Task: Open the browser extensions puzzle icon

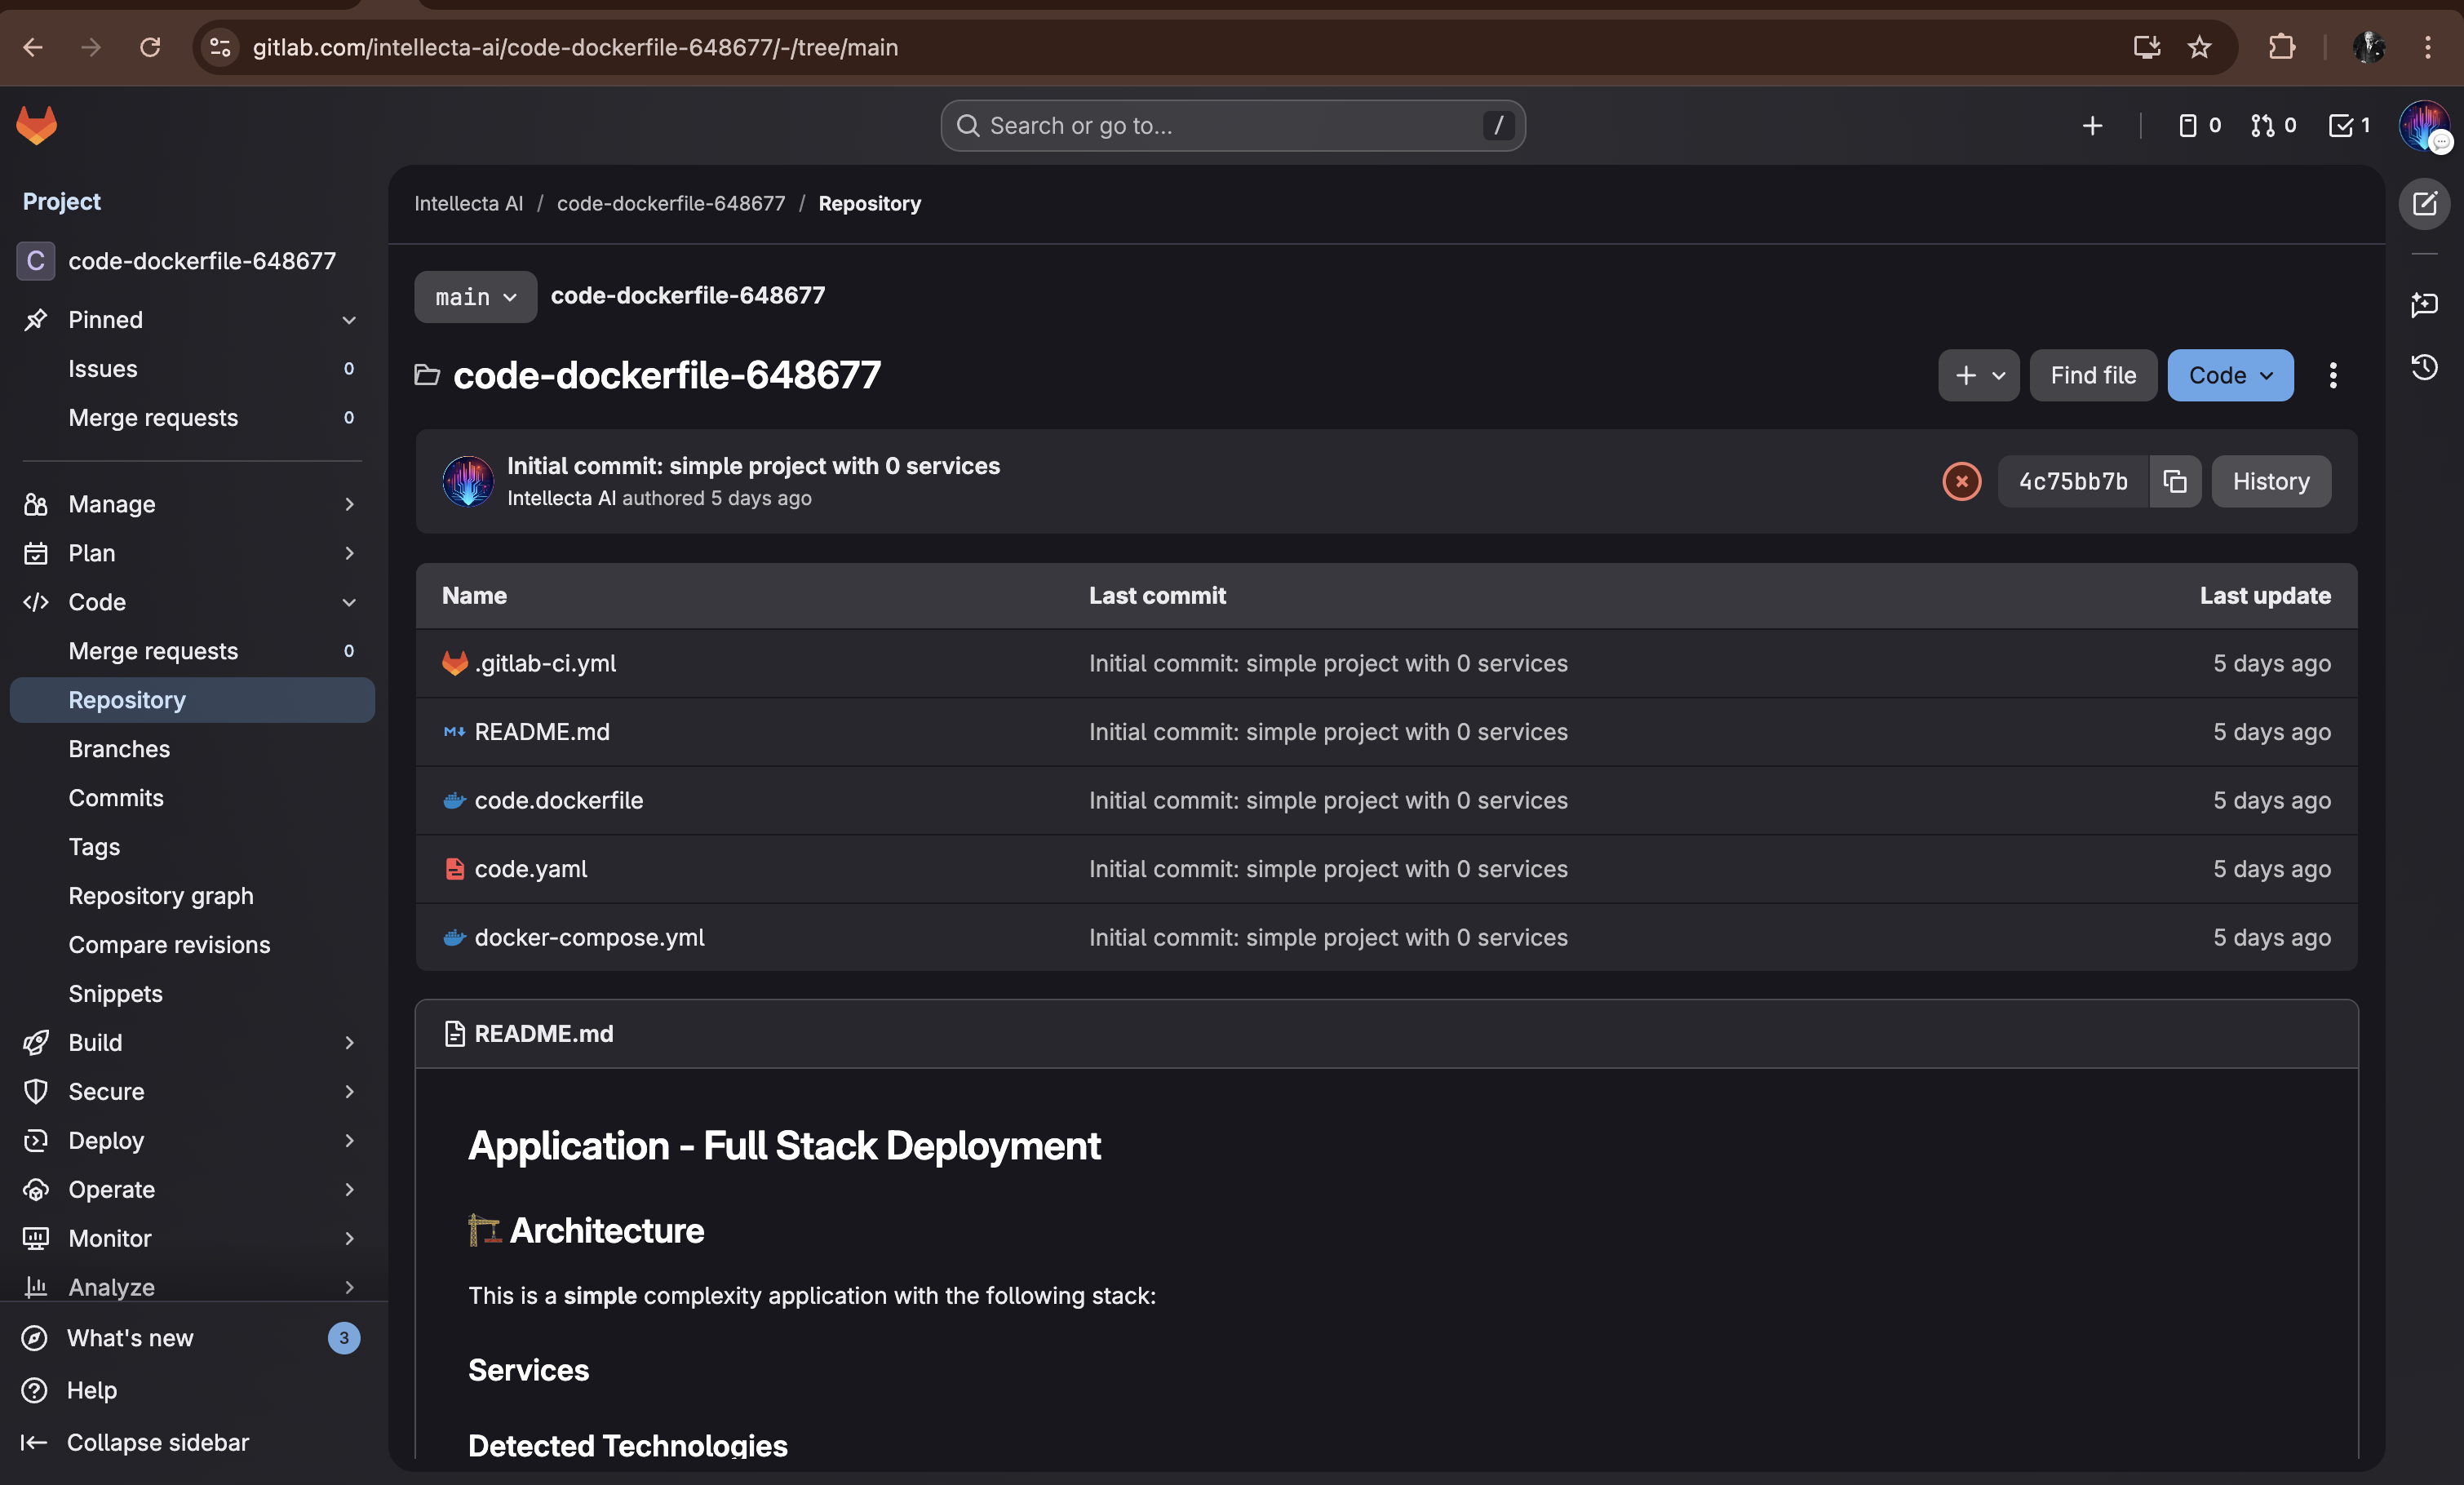Action: (x=2282, y=47)
